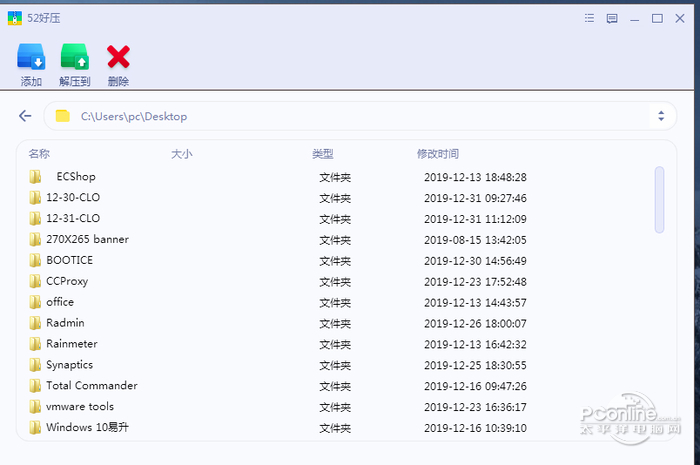Click the 解压到 (Extract to) toolbar icon
This screenshot has height=465, width=700.
coord(75,57)
